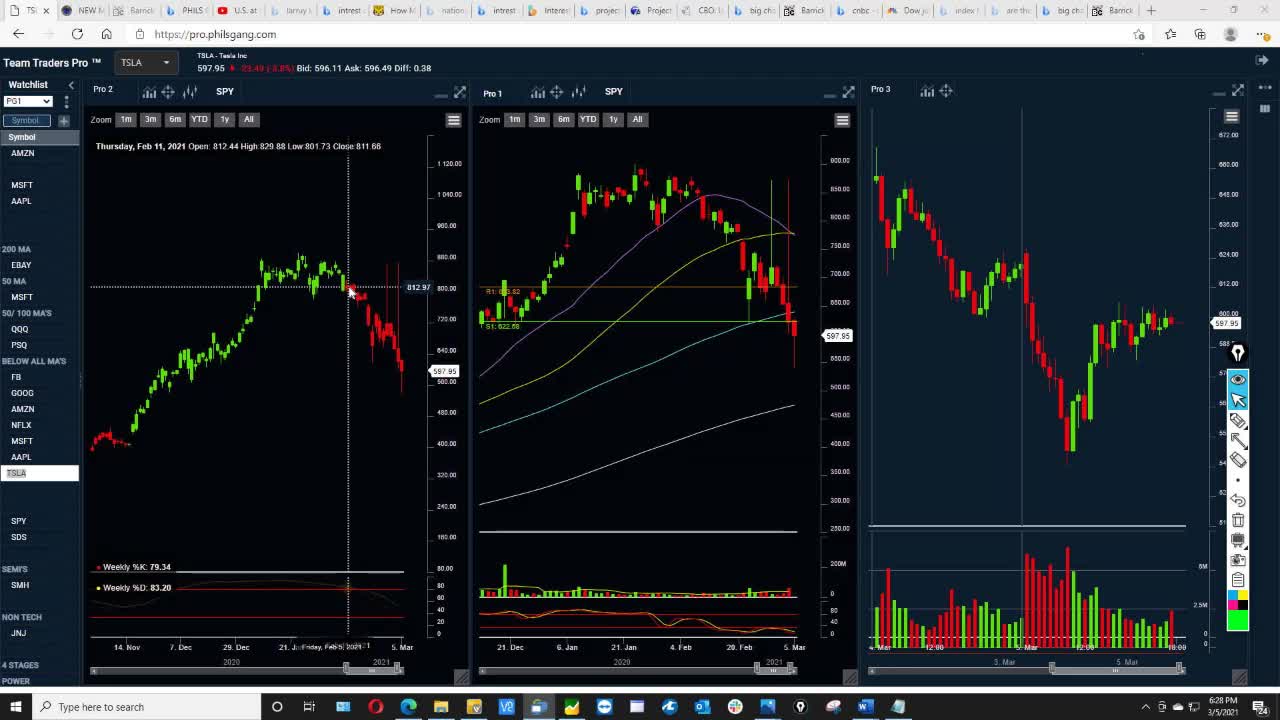Click crosshair tool icon in Pro 1 panel
This screenshot has width=1280, height=720.
(557, 92)
